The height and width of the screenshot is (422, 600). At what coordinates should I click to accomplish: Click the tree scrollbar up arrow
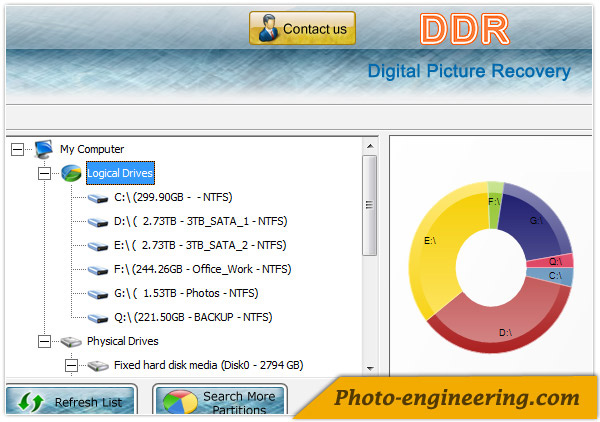pos(370,146)
